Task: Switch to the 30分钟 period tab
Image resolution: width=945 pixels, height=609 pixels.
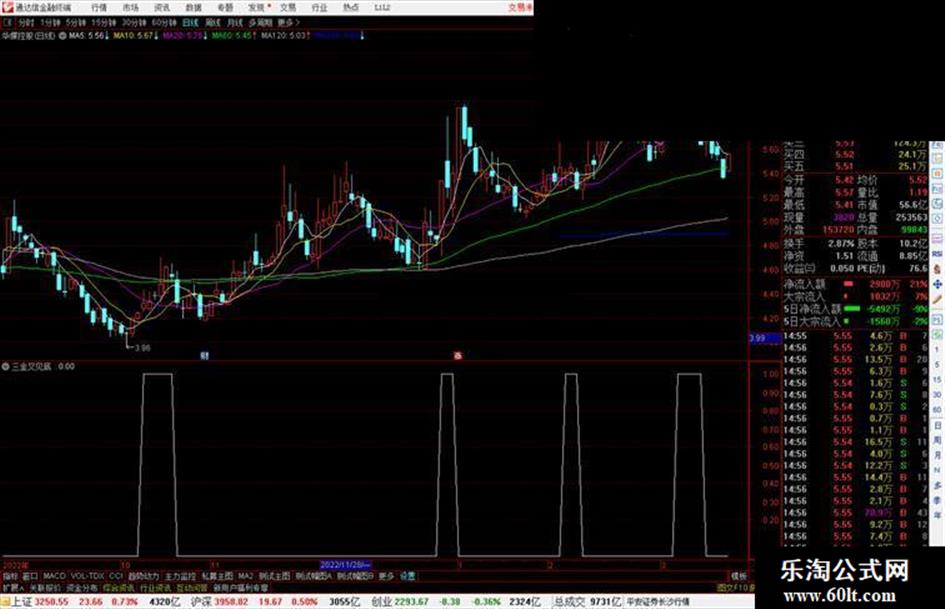Action: (134, 22)
